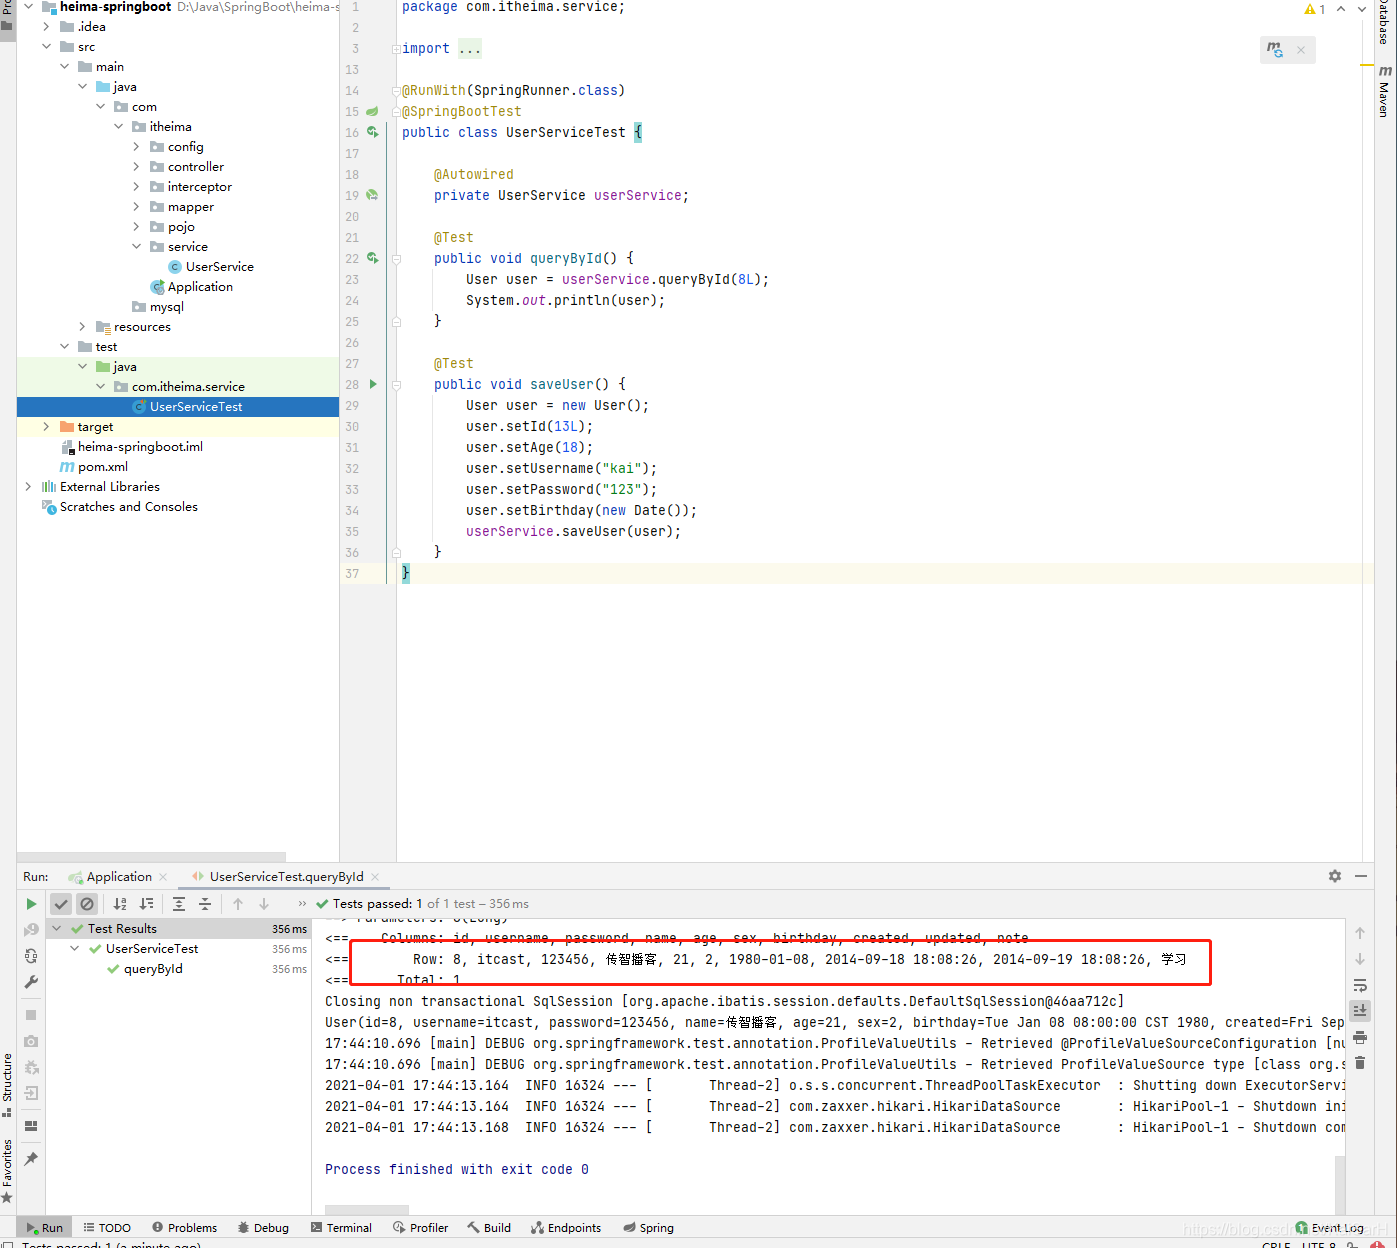This screenshot has width=1397, height=1248.
Task: Toggle Show Ignored tests button
Action: click(x=87, y=904)
